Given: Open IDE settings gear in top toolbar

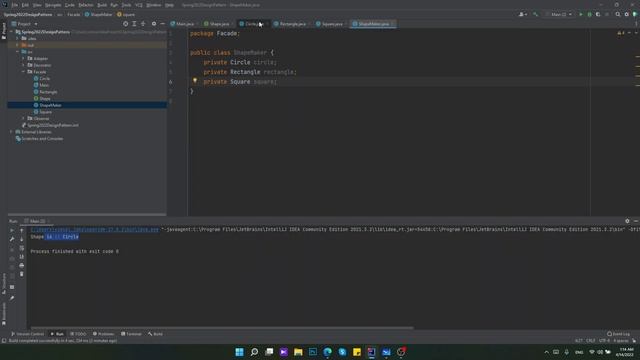Looking at the screenshot, I should (627, 14).
